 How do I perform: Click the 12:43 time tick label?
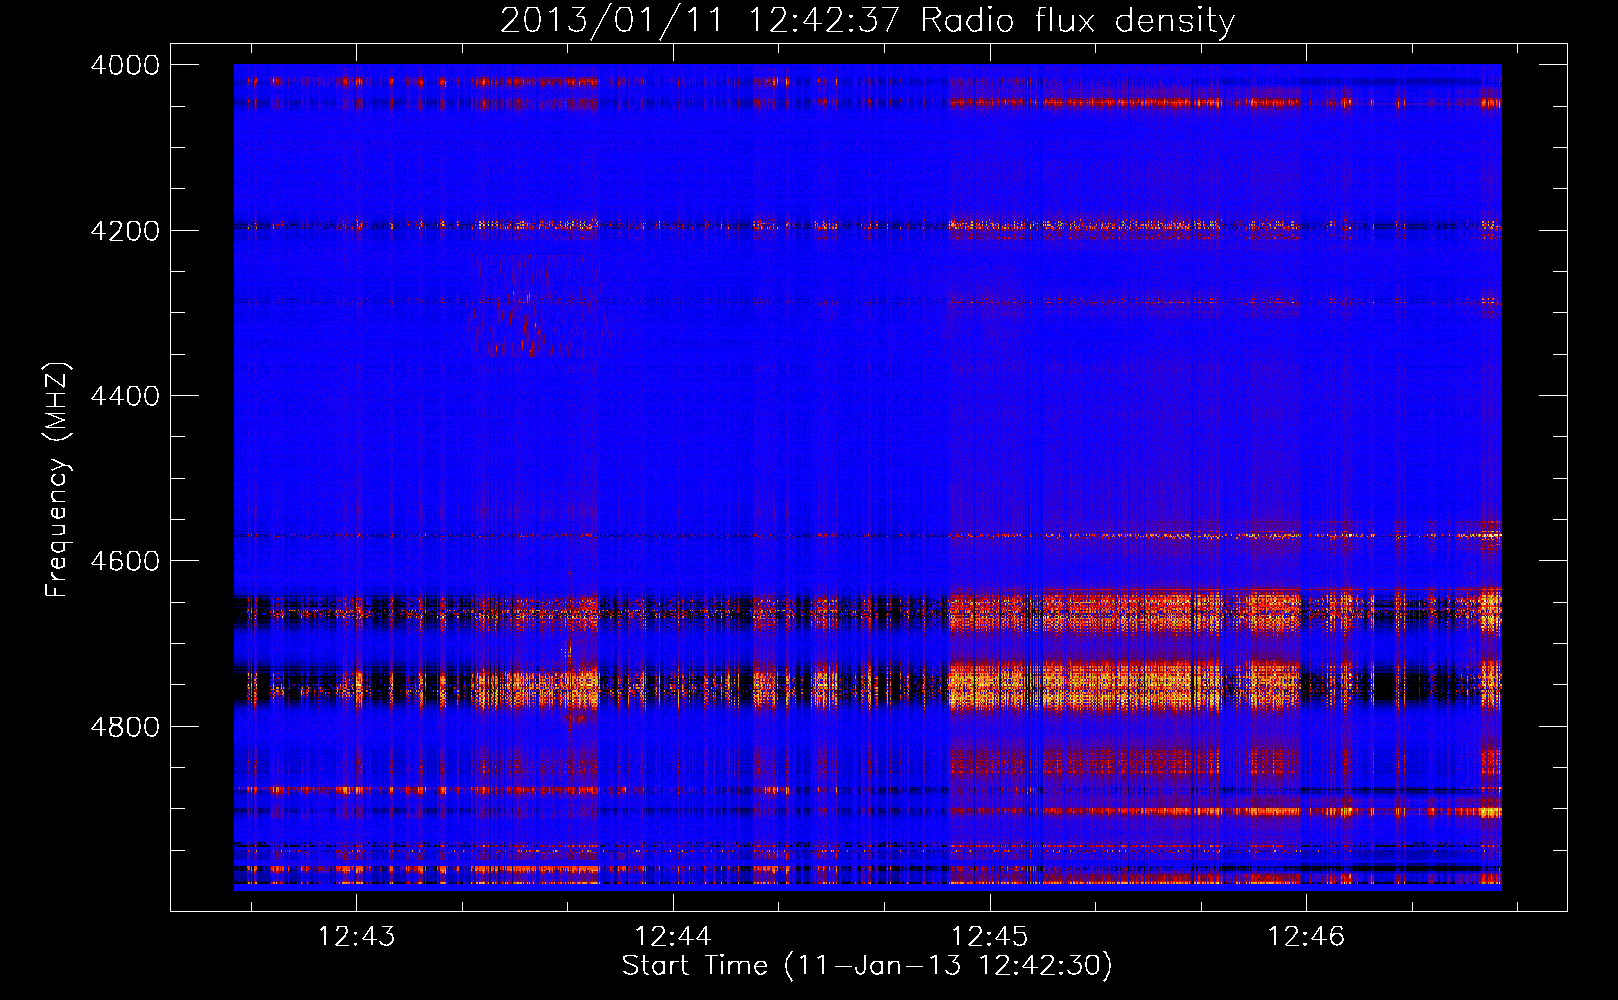[356, 937]
